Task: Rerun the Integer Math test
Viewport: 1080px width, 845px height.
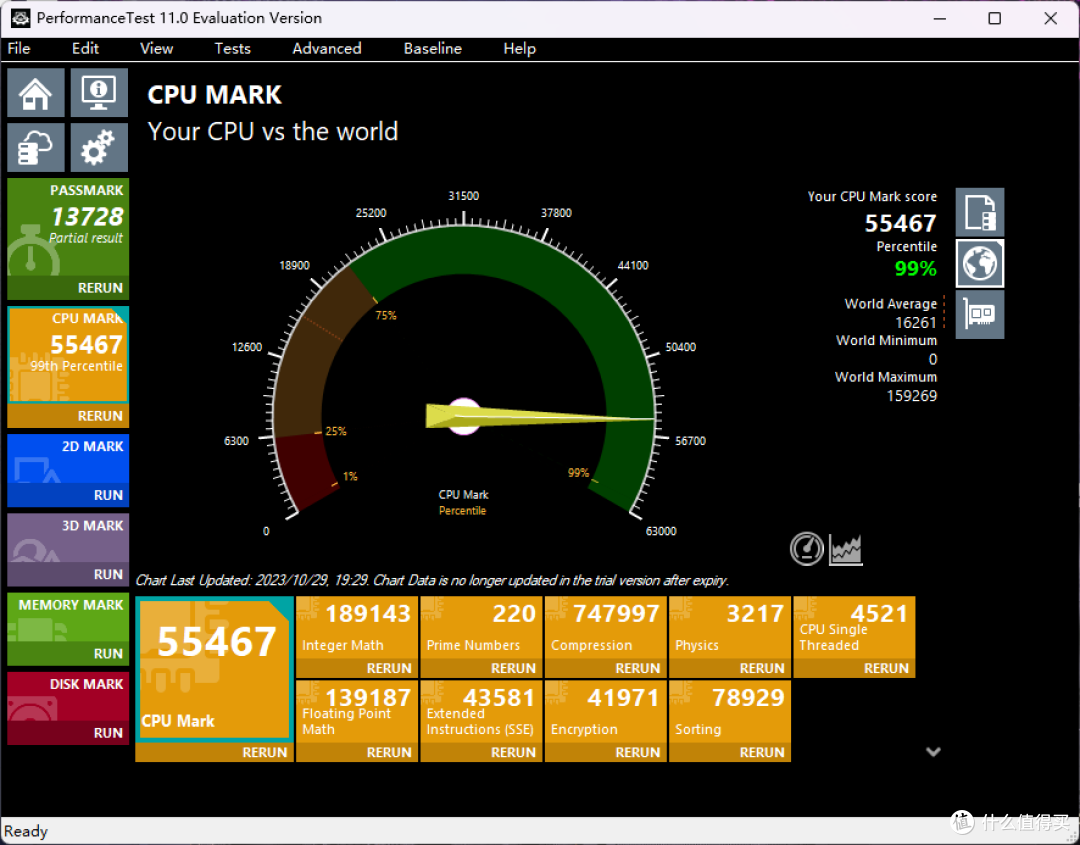Action: point(357,668)
